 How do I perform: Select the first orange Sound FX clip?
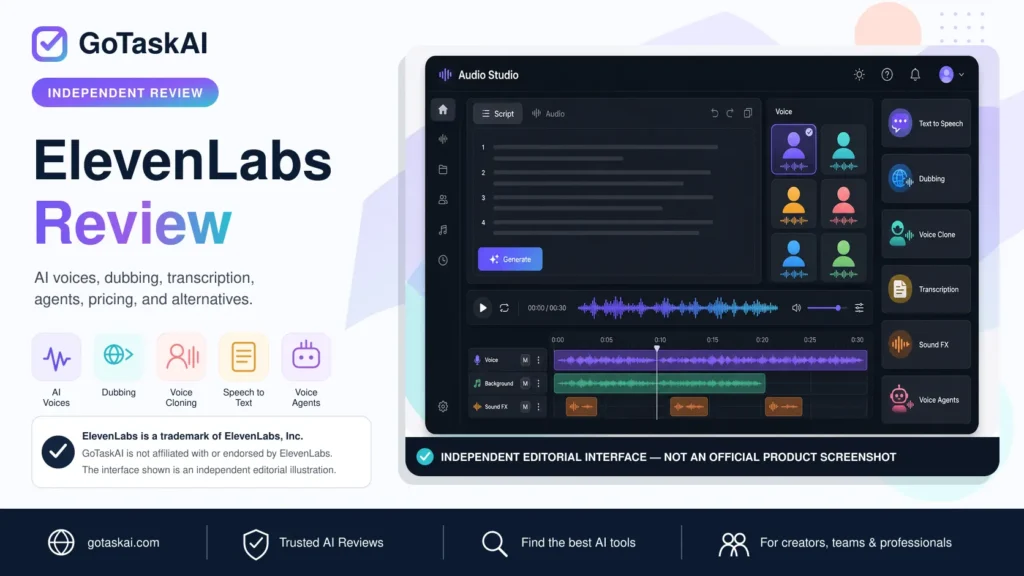[x=581, y=406]
